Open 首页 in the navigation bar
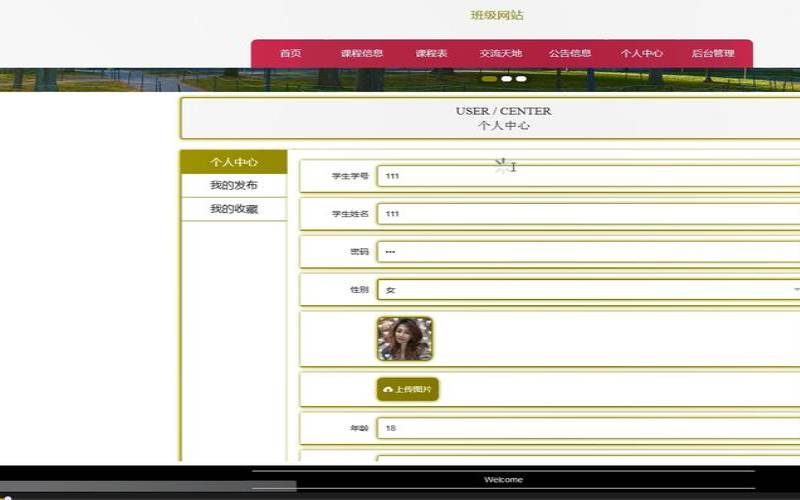This screenshot has height=500, width=800. (x=290, y=53)
